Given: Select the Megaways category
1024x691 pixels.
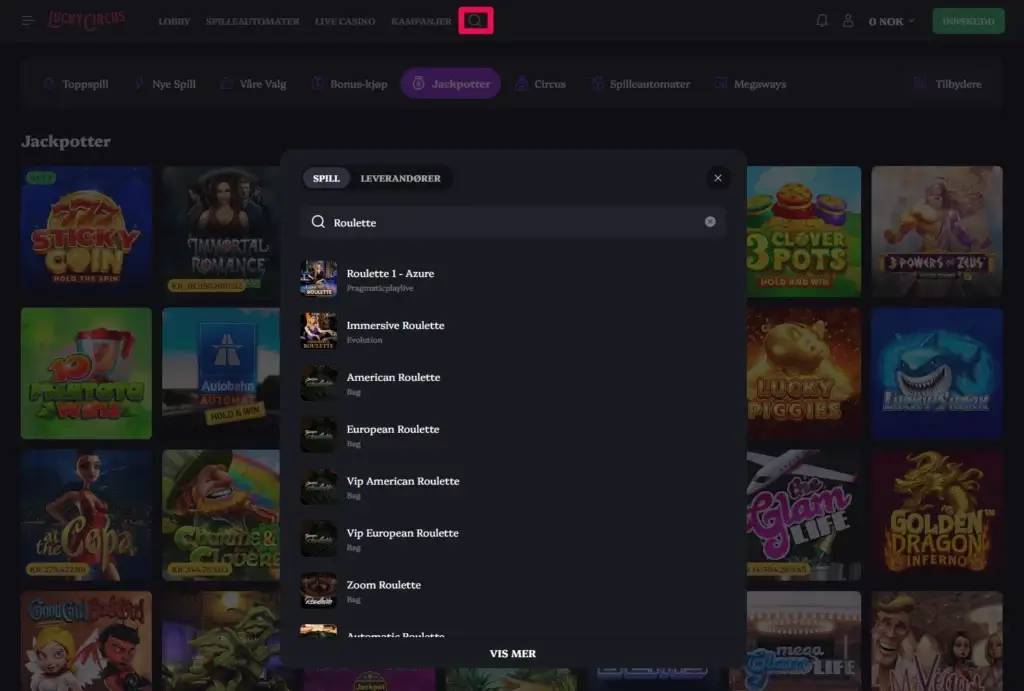Looking at the screenshot, I should (750, 84).
